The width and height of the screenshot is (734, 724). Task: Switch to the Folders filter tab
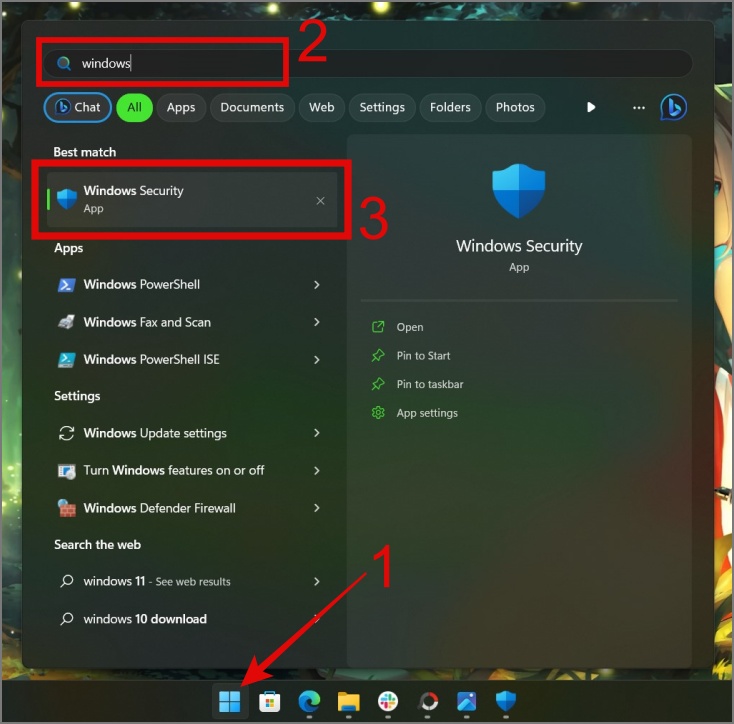[x=450, y=107]
